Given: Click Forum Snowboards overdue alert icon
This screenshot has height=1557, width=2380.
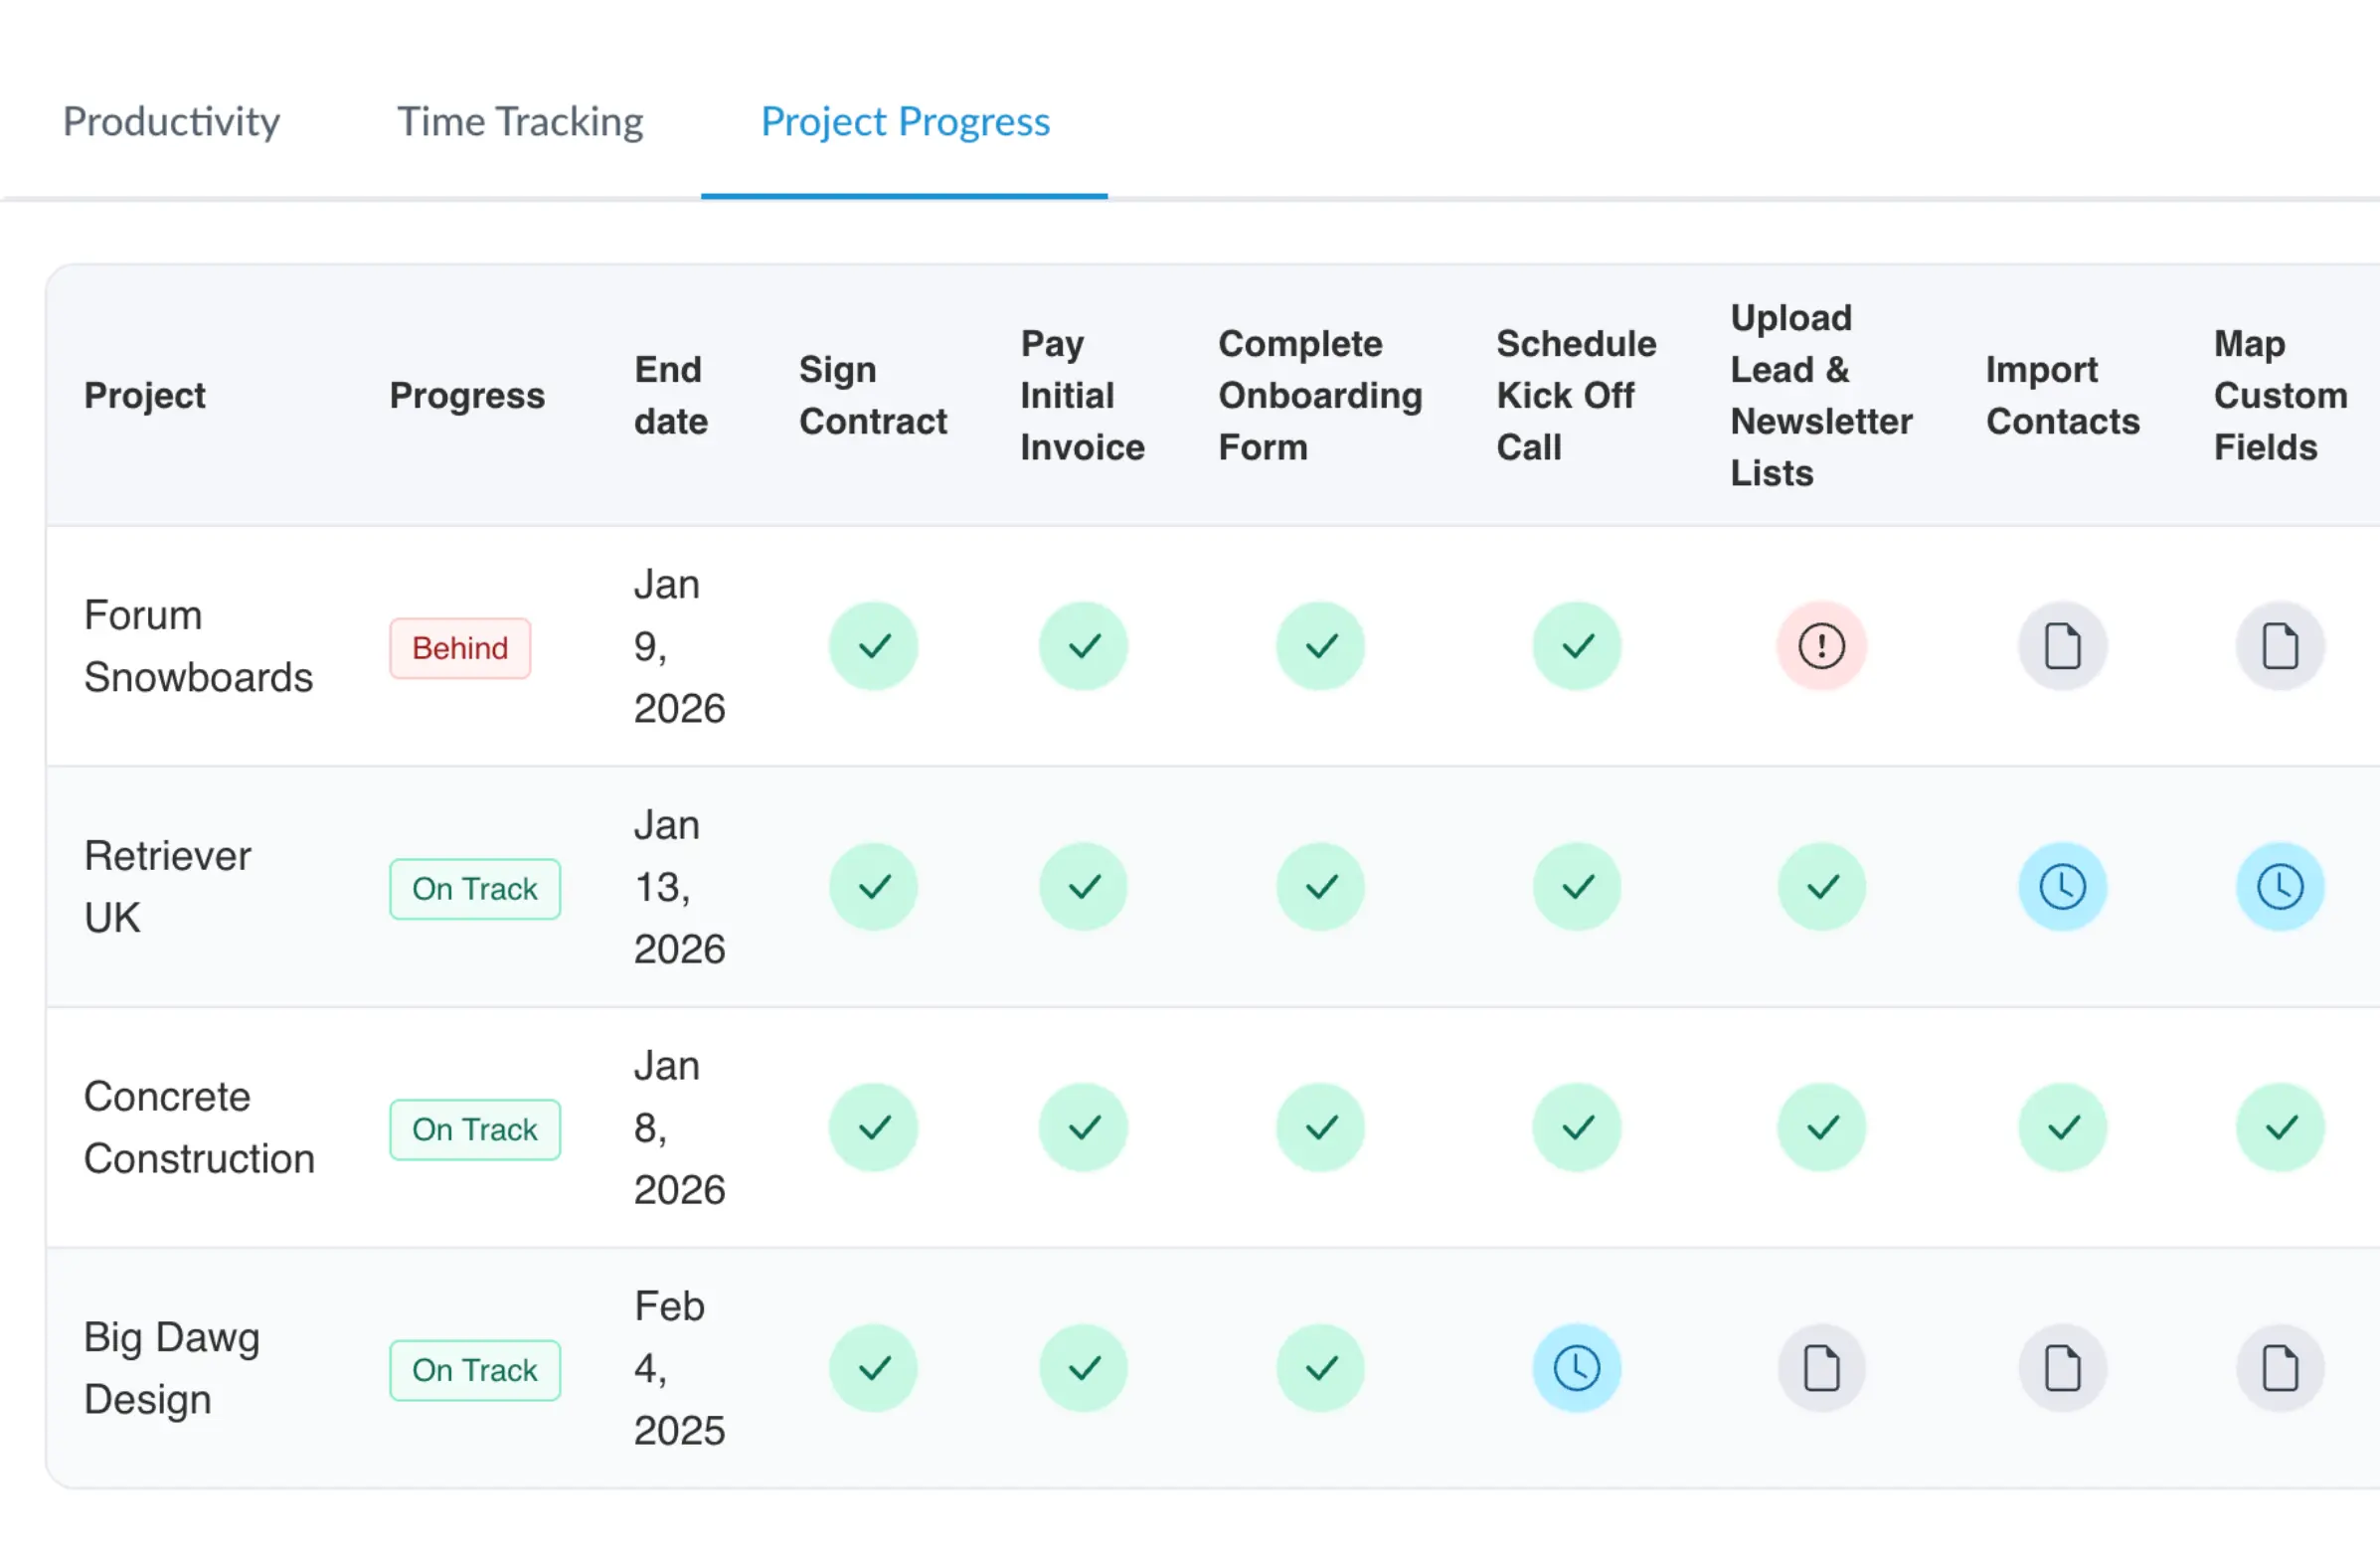Looking at the screenshot, I should (x=1821, y=646).
